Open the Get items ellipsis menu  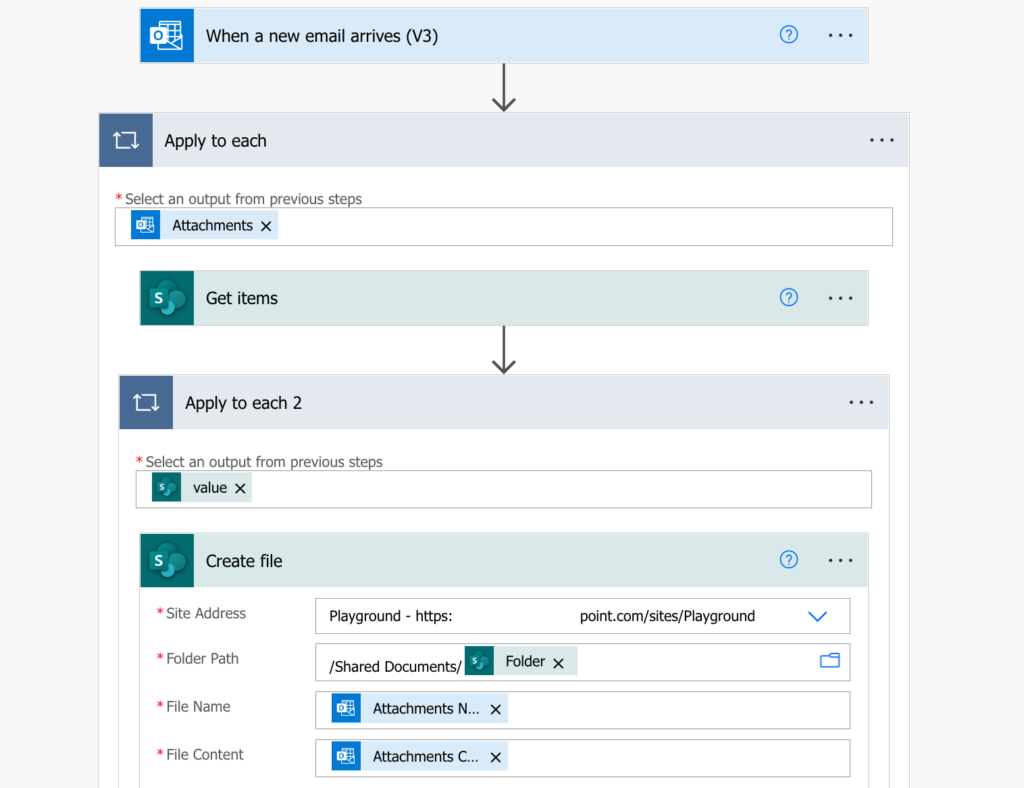[x=840, y=298]
